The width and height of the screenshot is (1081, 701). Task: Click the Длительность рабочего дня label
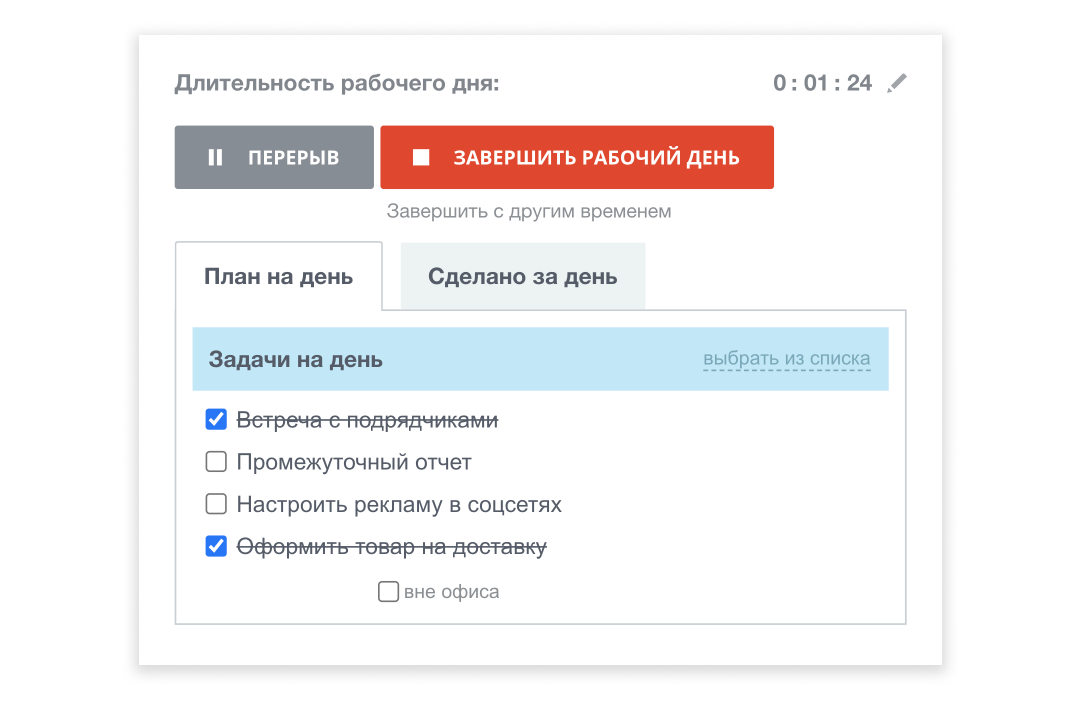click(337, 83)
